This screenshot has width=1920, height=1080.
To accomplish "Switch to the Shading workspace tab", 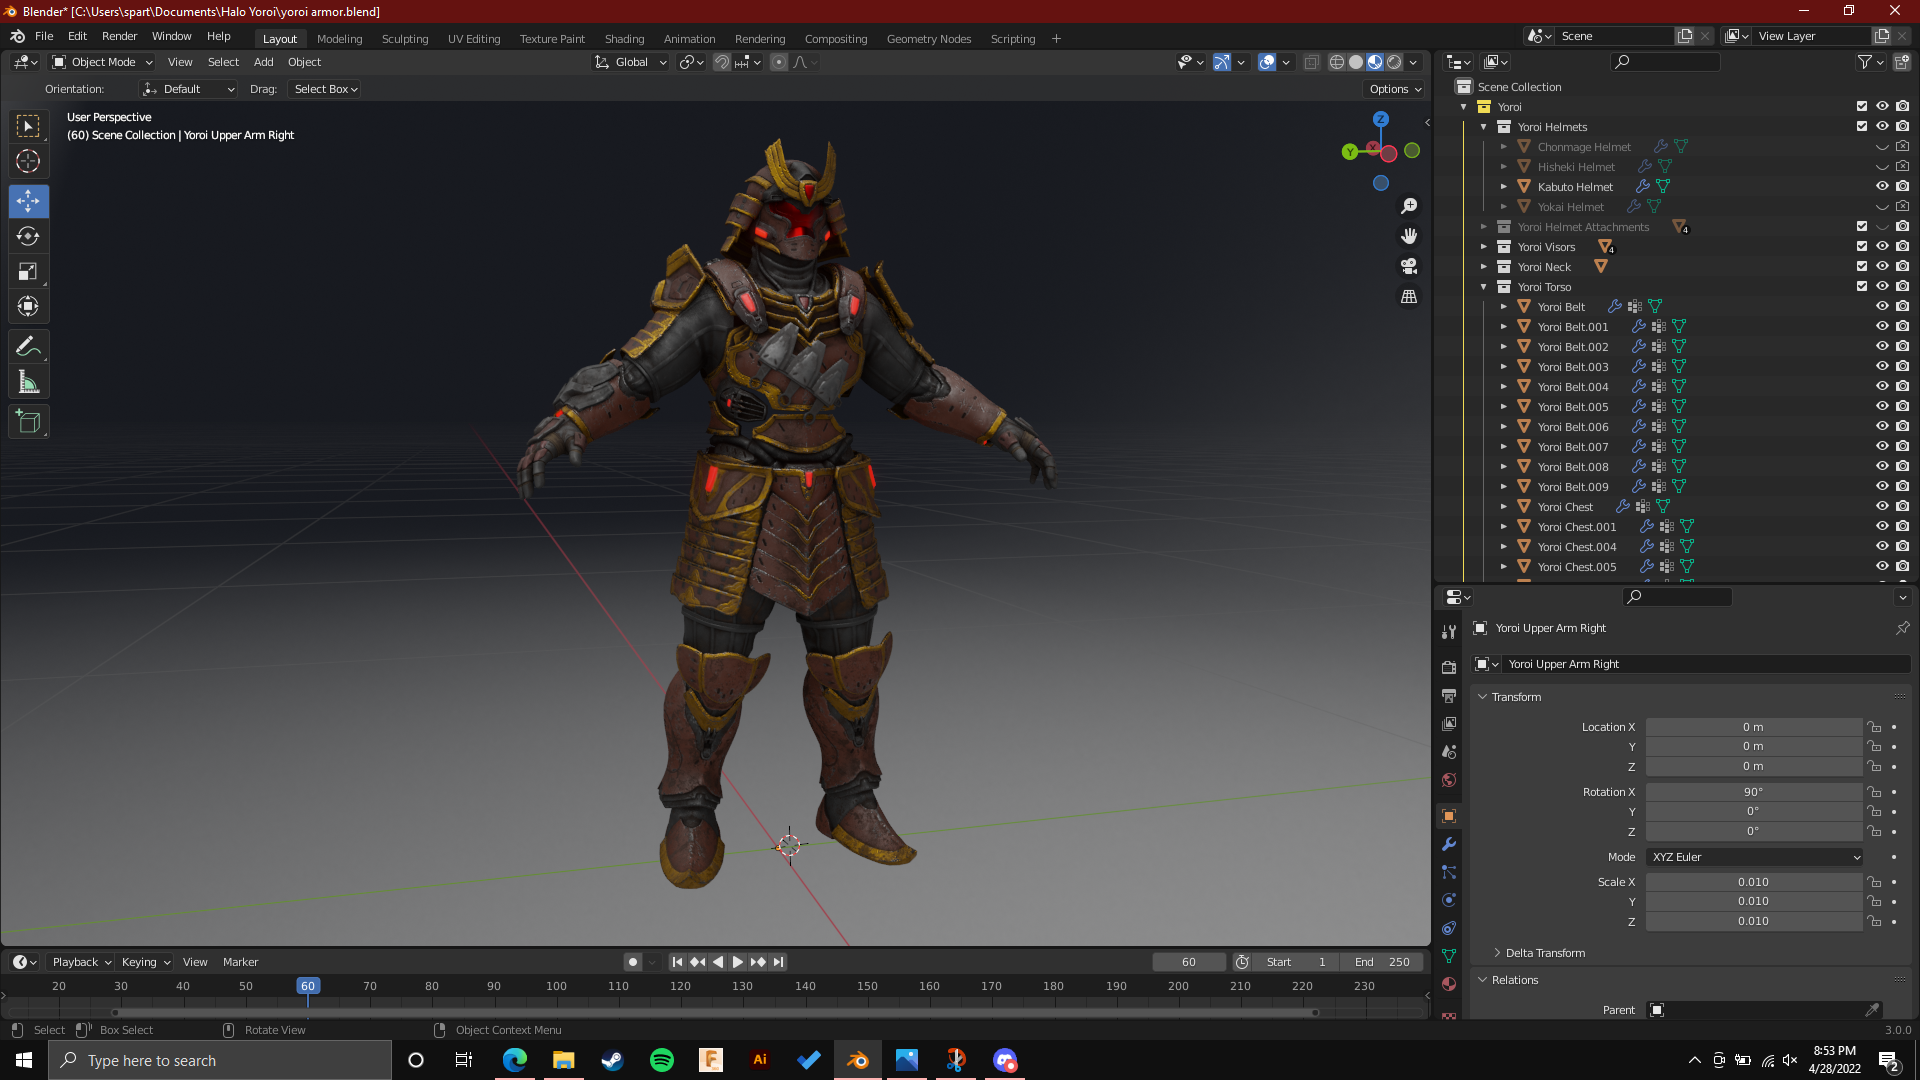I will 624,39.
